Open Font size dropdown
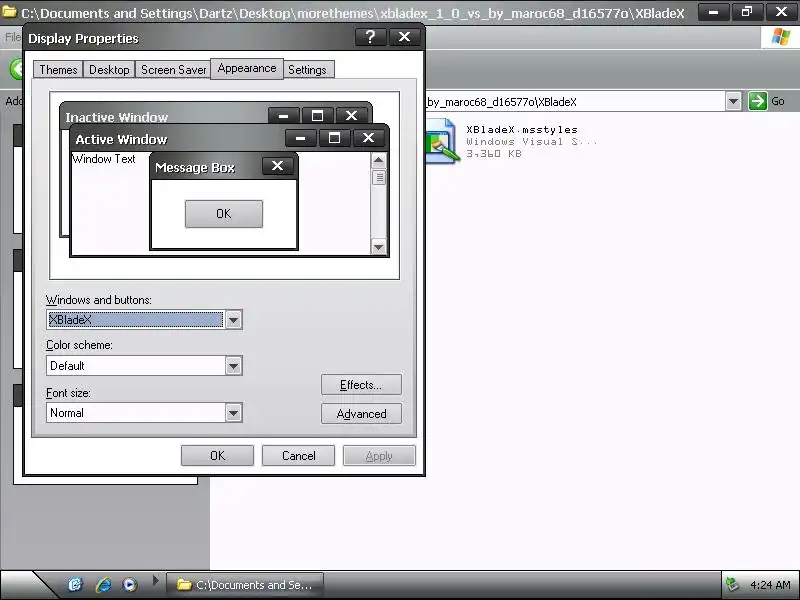The width and height of the screenshot is (800, 600). 233,413
